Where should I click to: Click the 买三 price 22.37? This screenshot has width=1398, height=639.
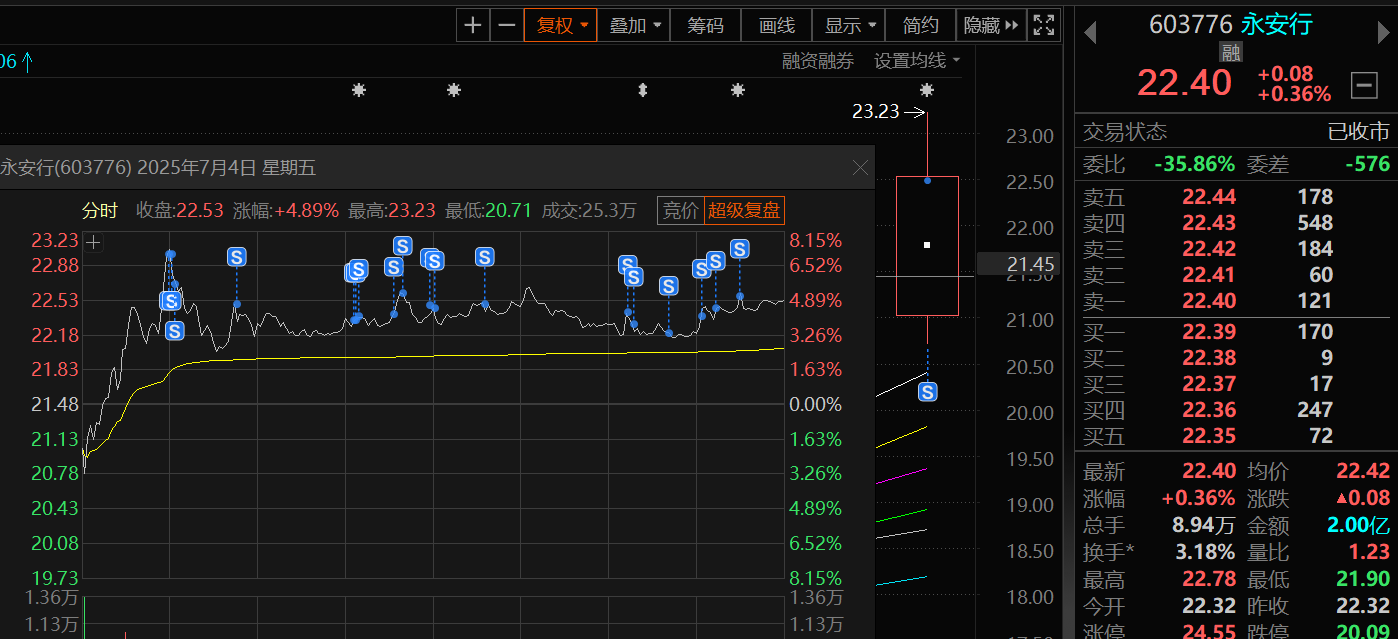(1209, 384)
